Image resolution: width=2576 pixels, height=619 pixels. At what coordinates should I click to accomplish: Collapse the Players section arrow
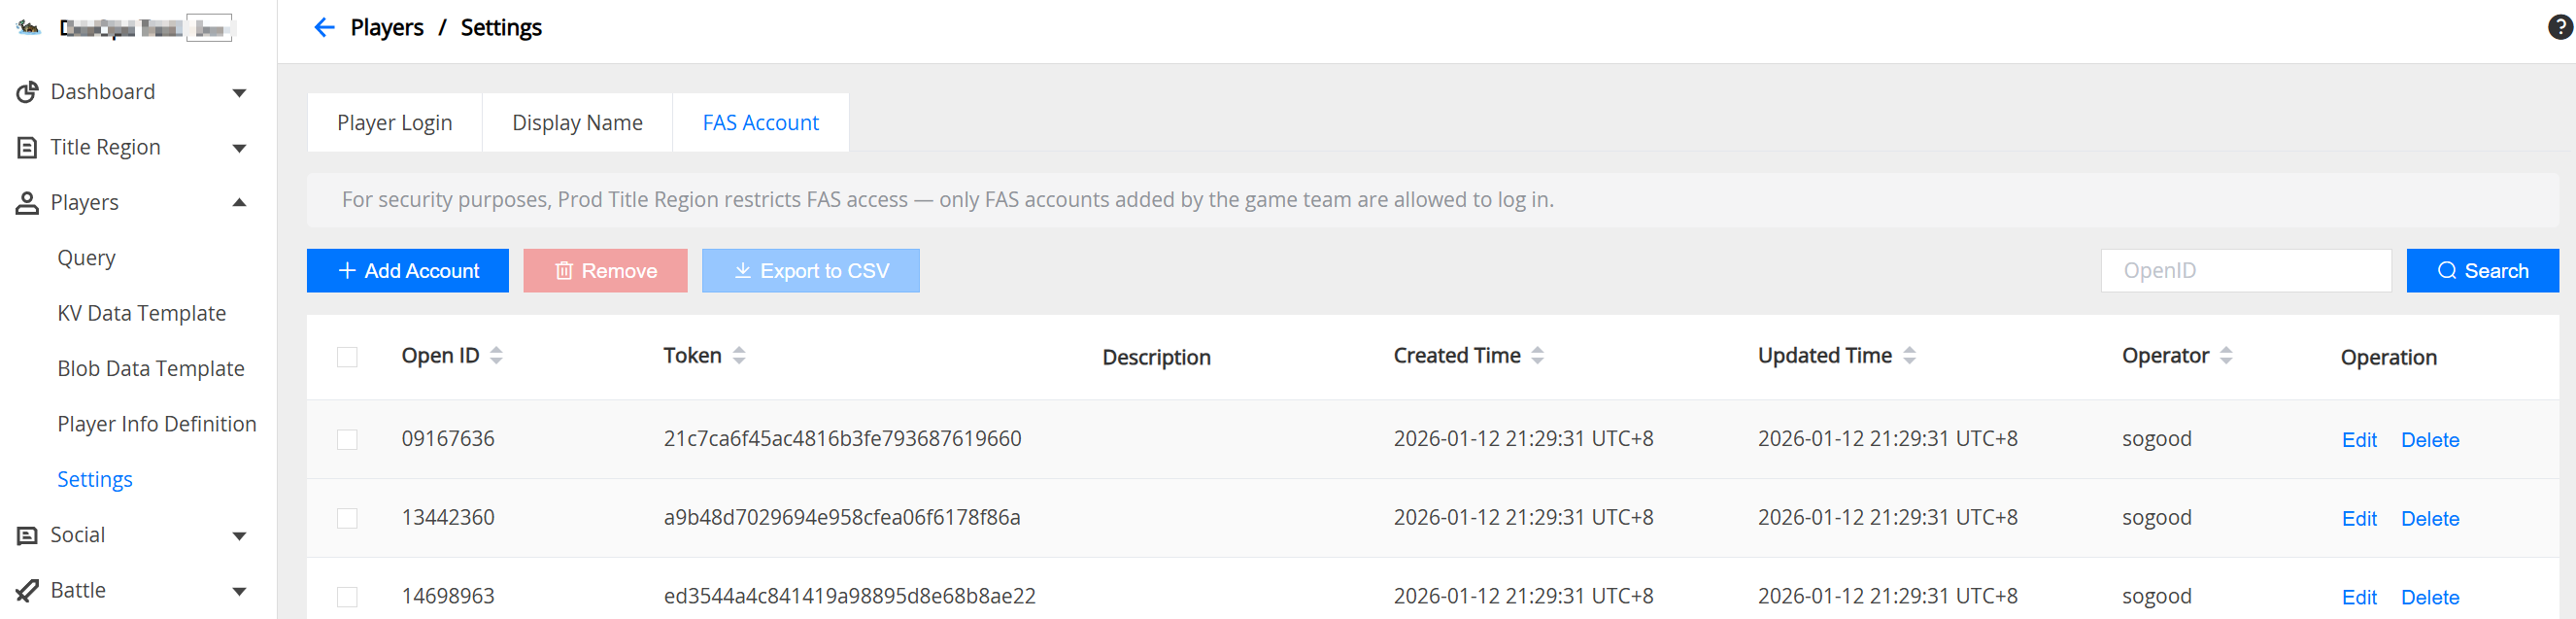click(x=239, y=203)
